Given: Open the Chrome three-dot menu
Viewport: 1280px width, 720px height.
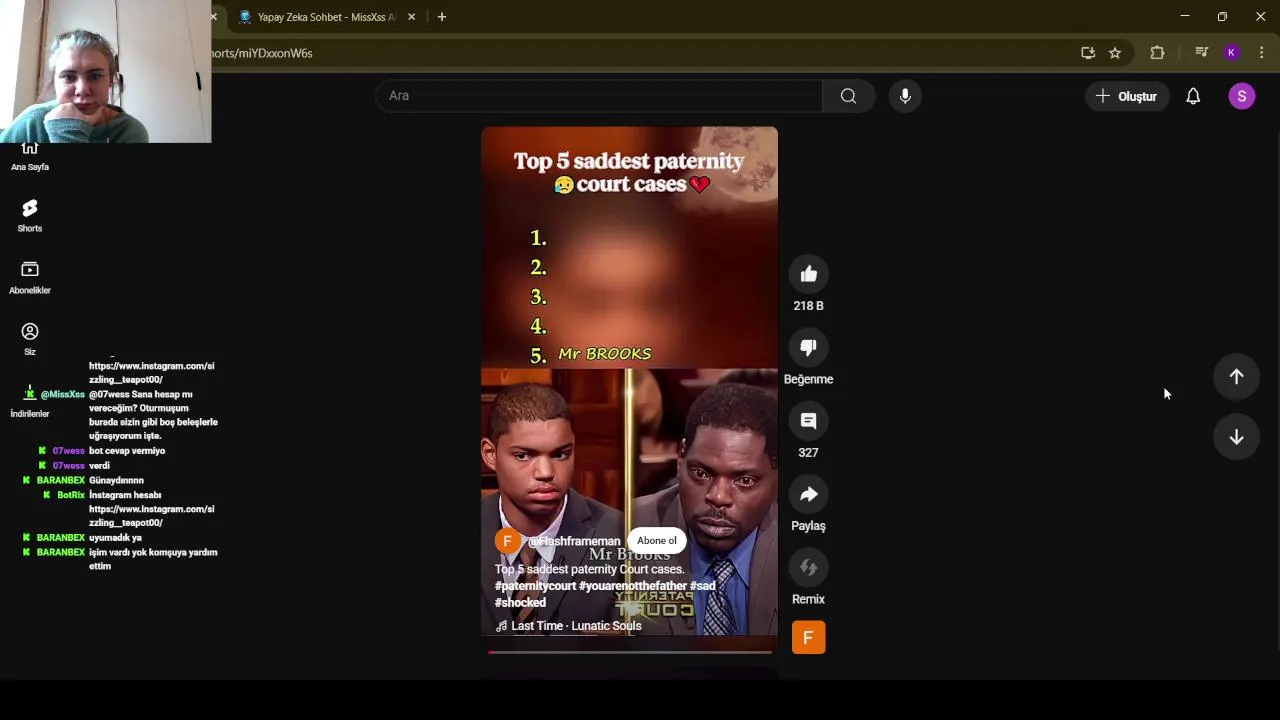Looking at the screenshot, I should (x=1262, y=53).
